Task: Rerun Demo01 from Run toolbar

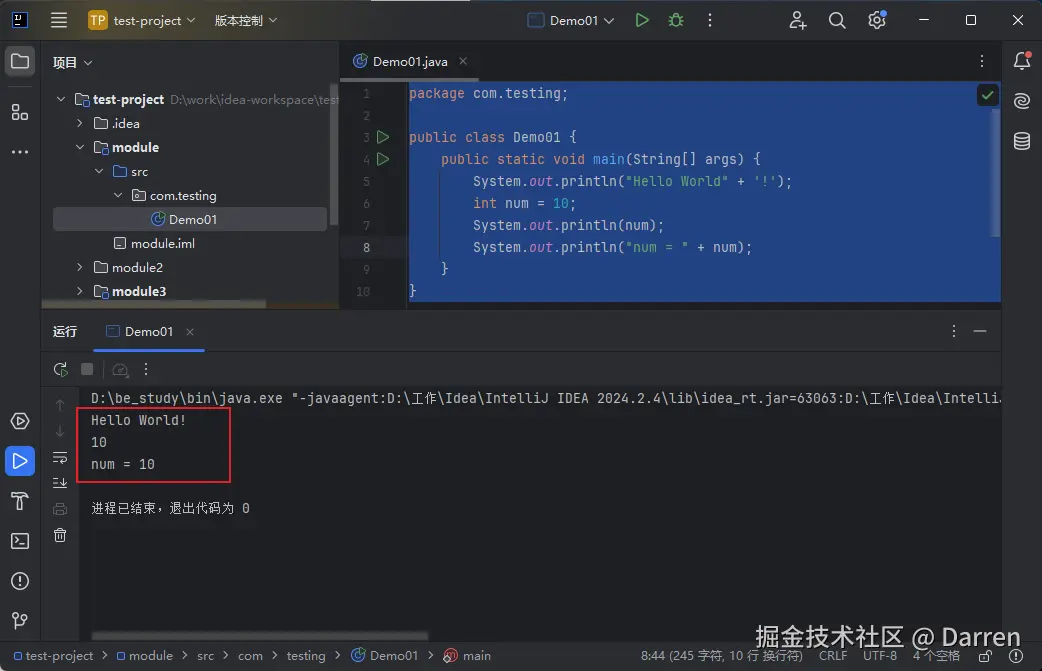Action: click(60, 369)
